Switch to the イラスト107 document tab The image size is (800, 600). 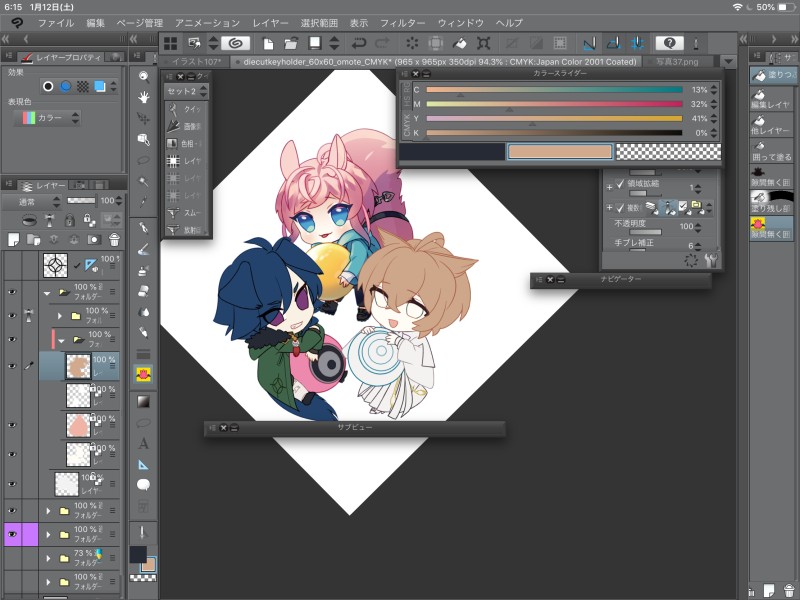click(x=195, y=62)
